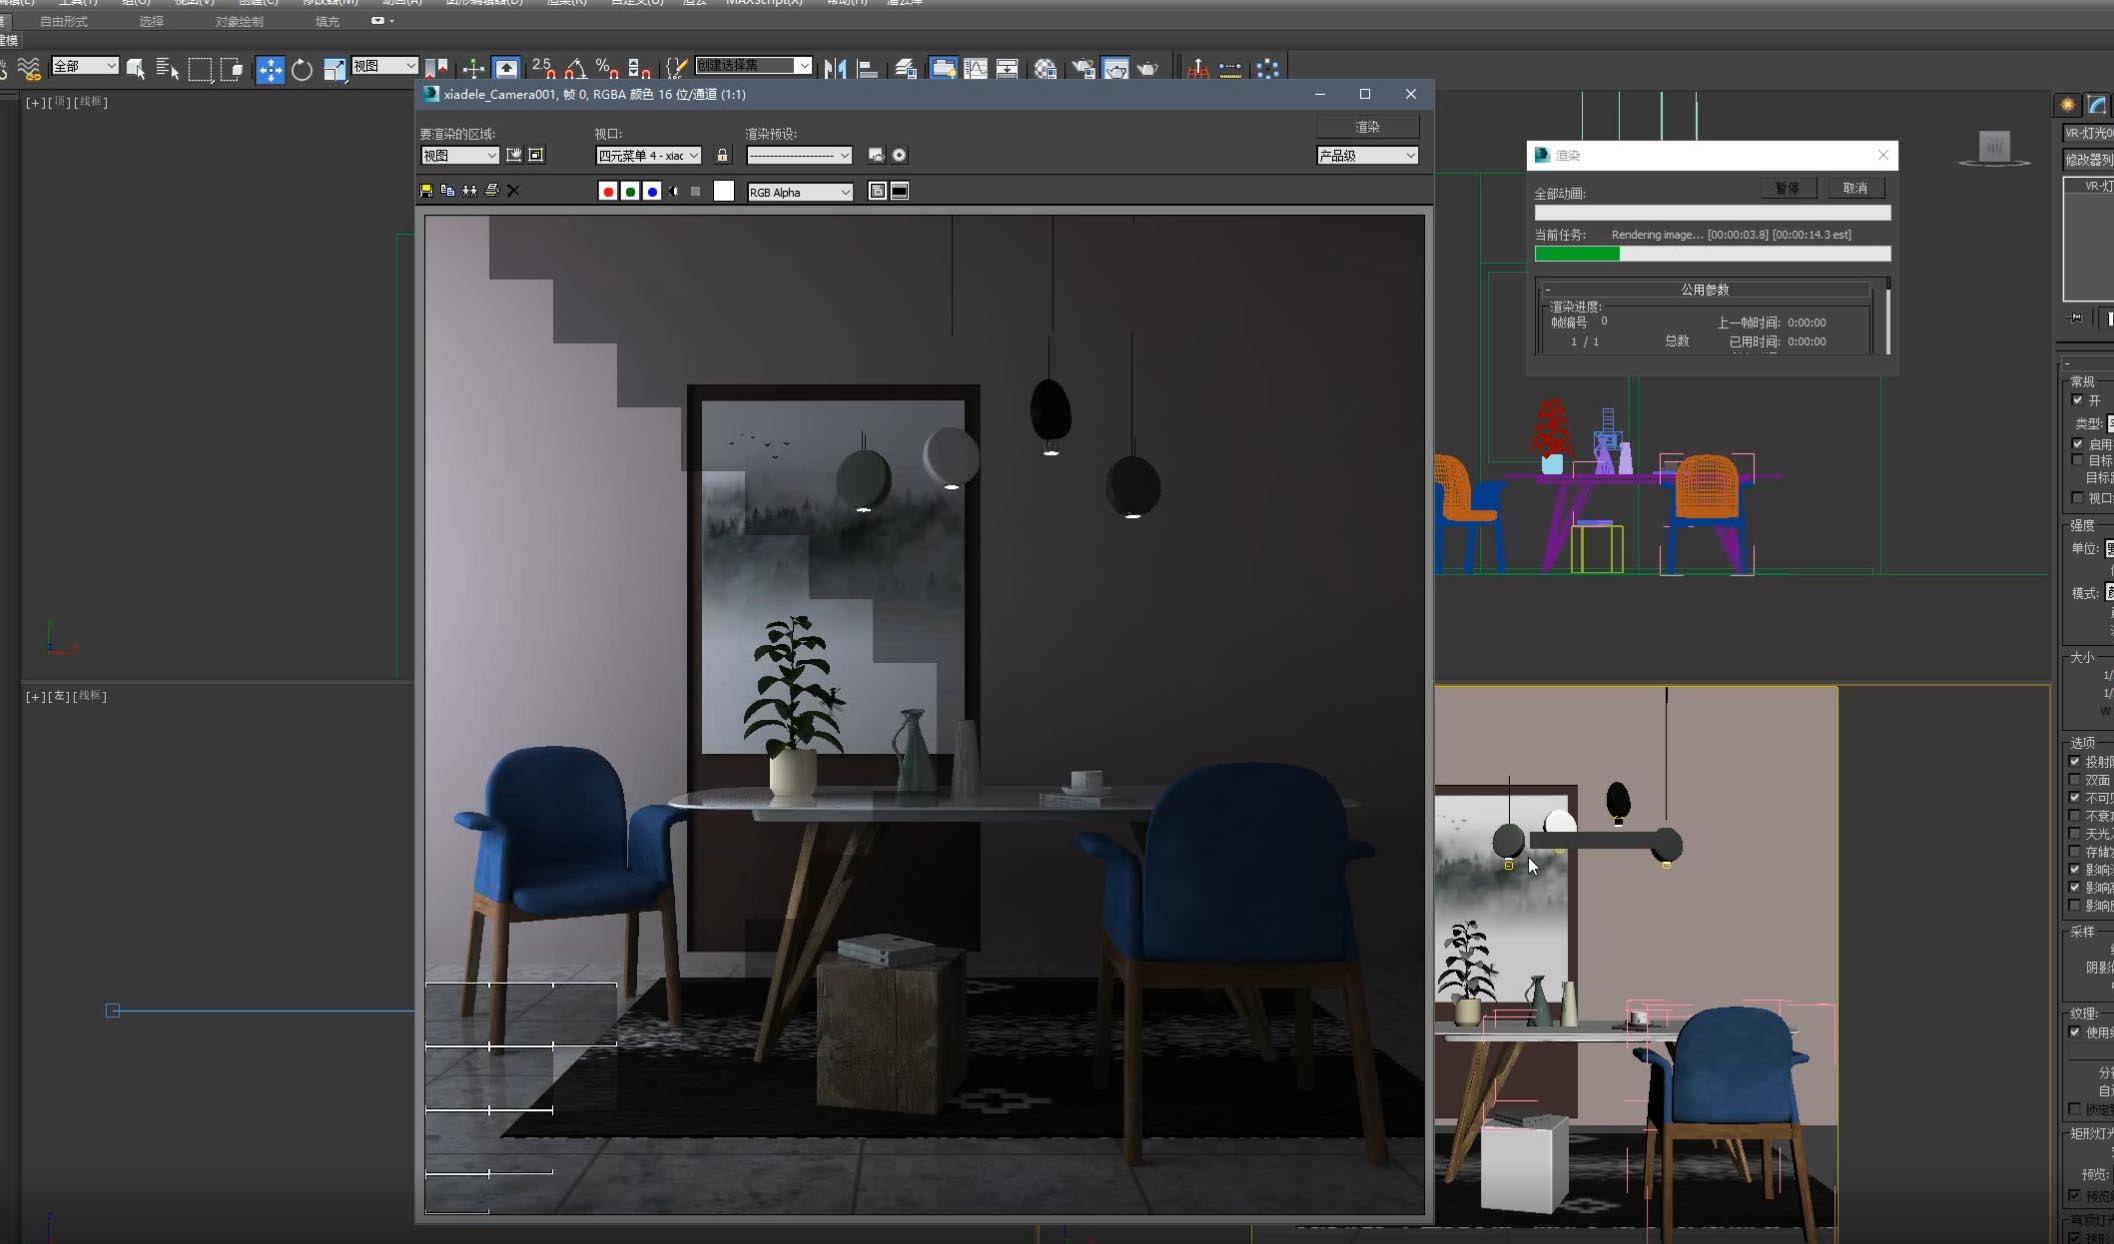Click the Rendered Frame Window icon
The image size is (2114, 1244).
click(1115, 68)
